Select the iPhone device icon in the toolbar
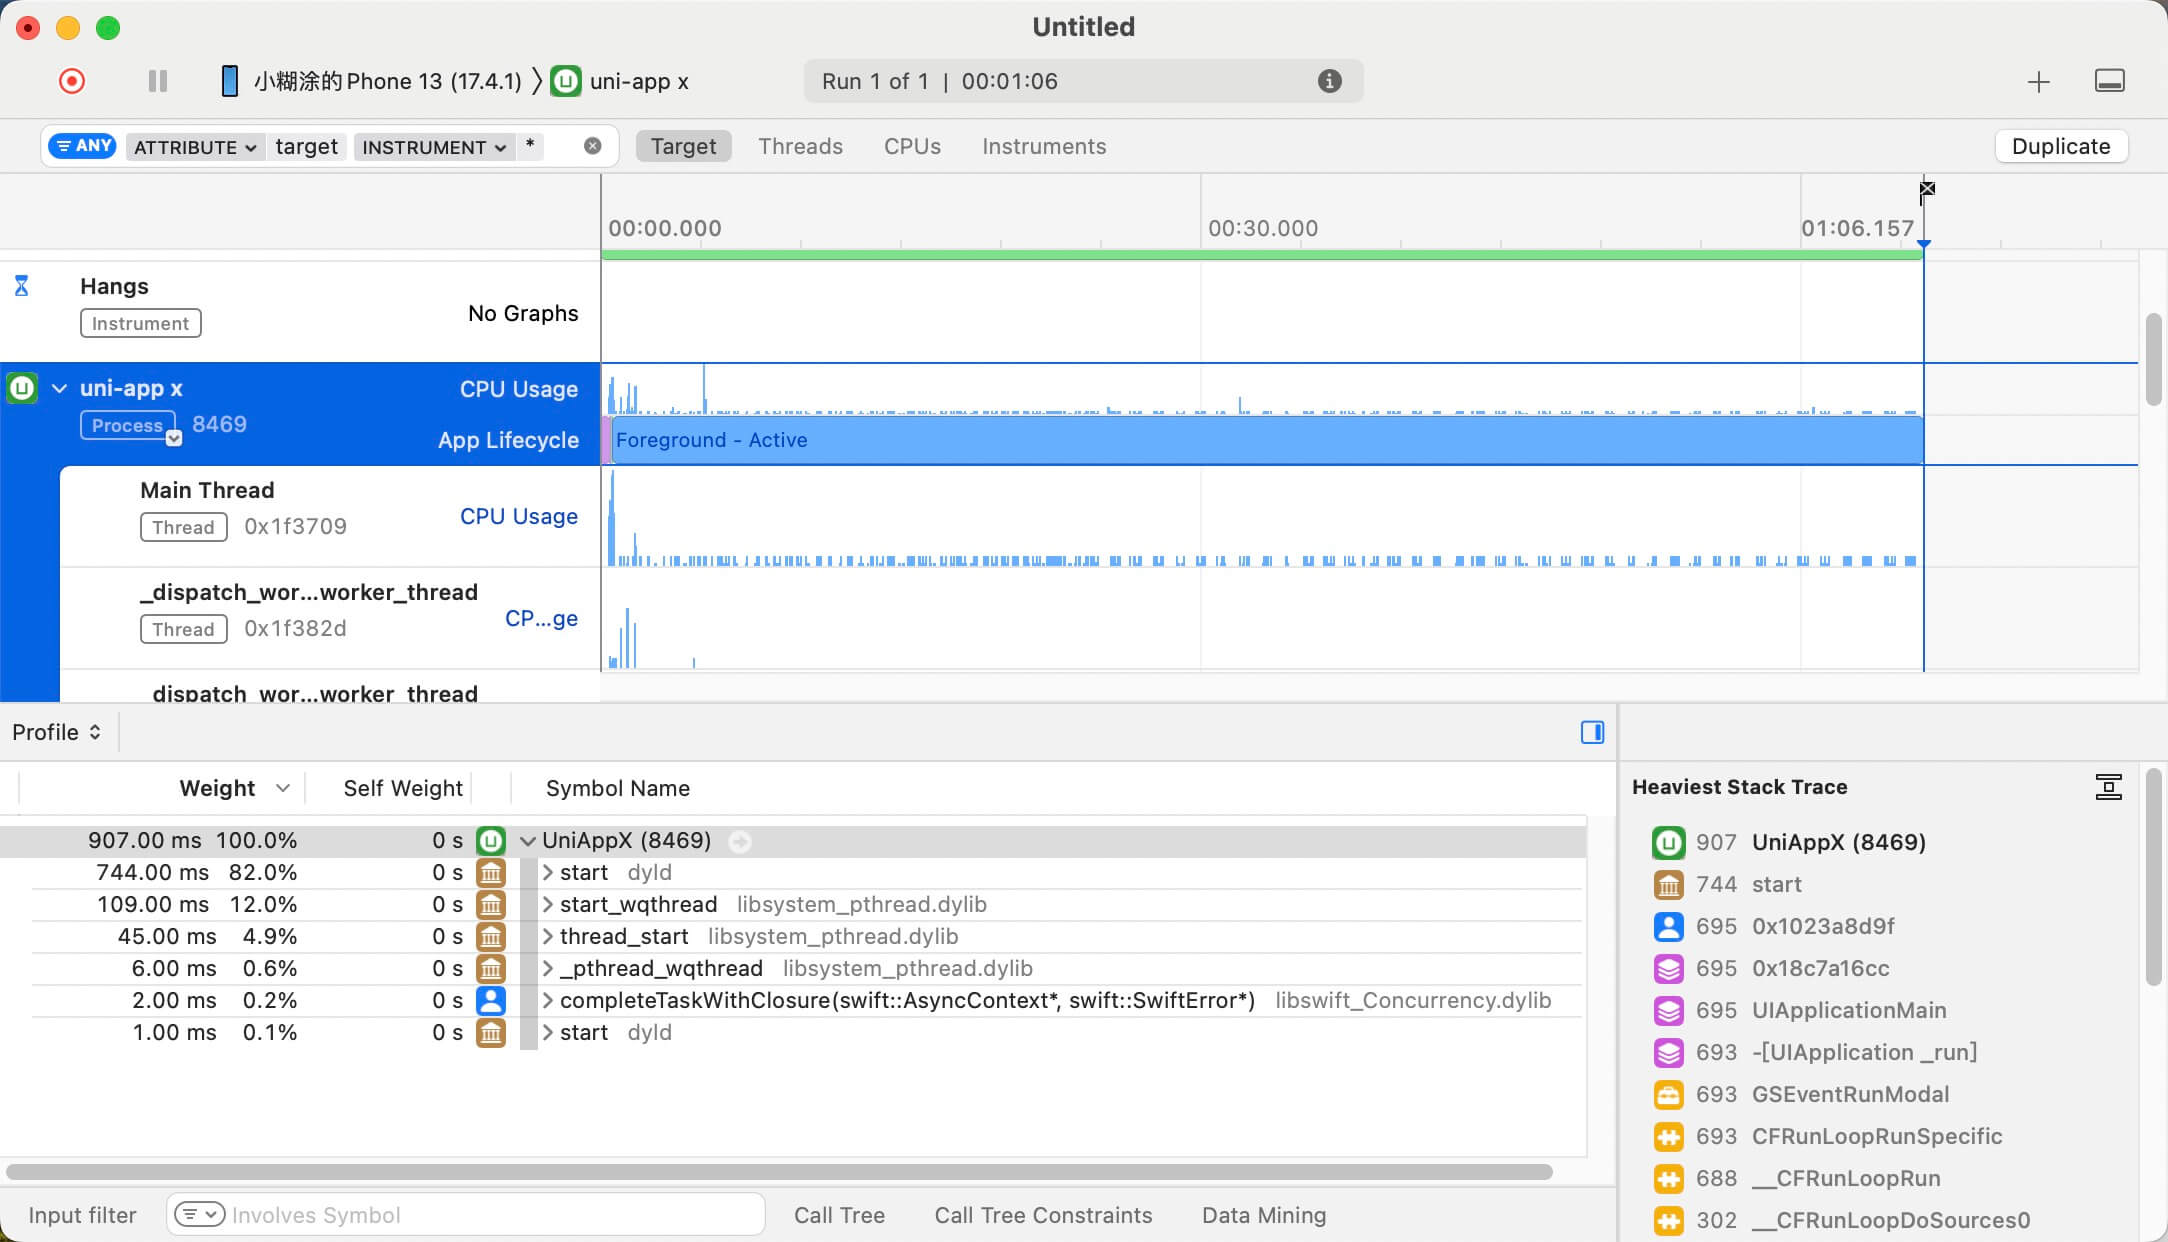The image size is (2168, 1242). point(229,81)
